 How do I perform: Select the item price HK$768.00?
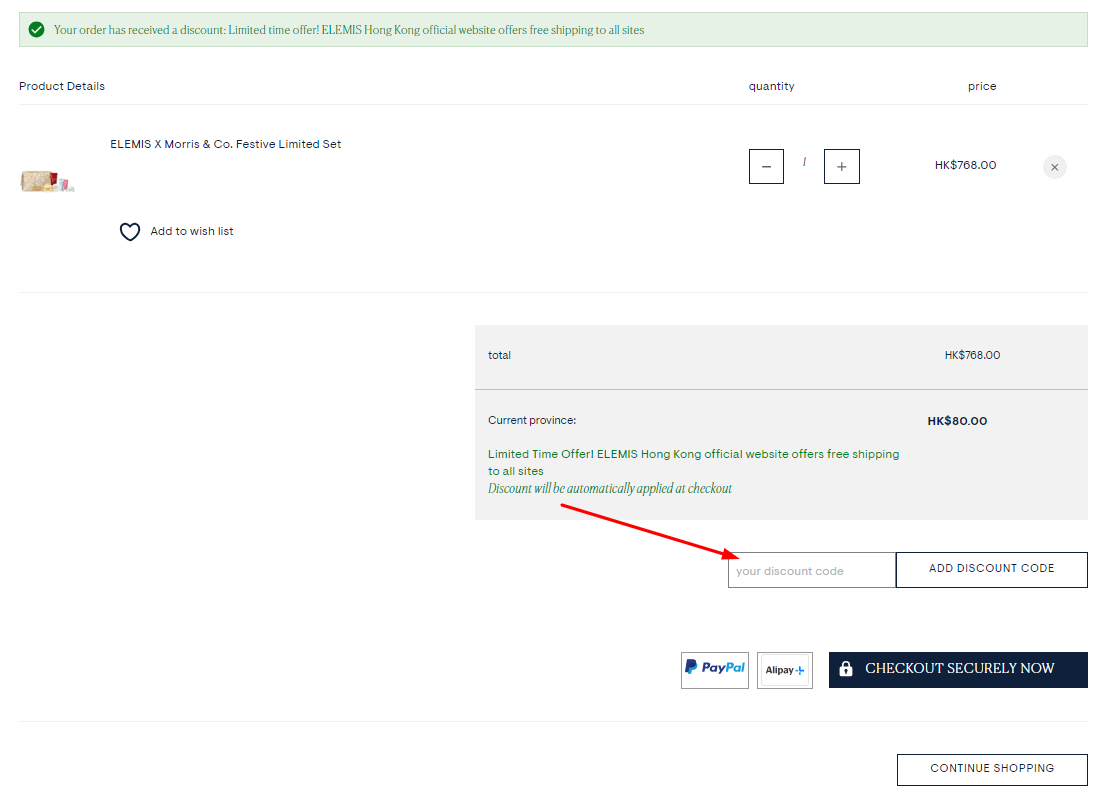[x=965, y=165]
